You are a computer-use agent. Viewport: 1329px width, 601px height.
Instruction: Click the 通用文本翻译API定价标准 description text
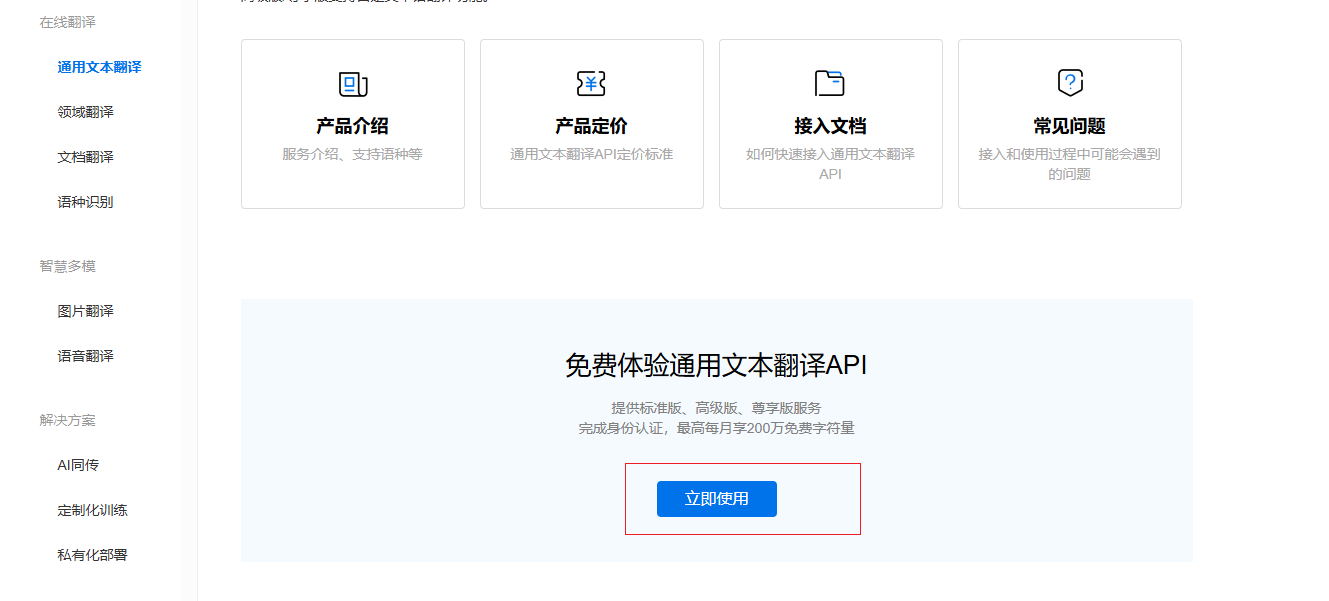(x=591, y=154)
